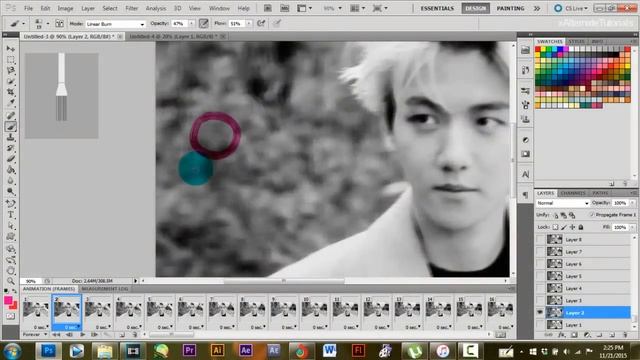Select the Paint Bucket tool
The image size is (640, 360).
pyautogui.click(x=11, y=170)
